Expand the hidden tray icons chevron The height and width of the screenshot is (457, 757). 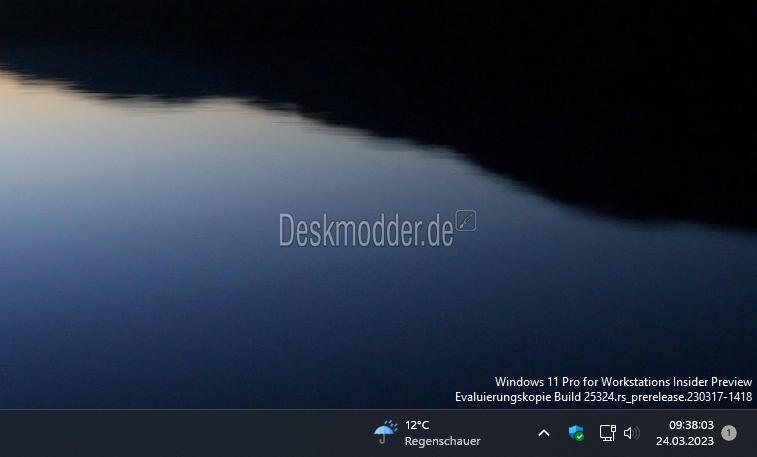coord(544,433)
